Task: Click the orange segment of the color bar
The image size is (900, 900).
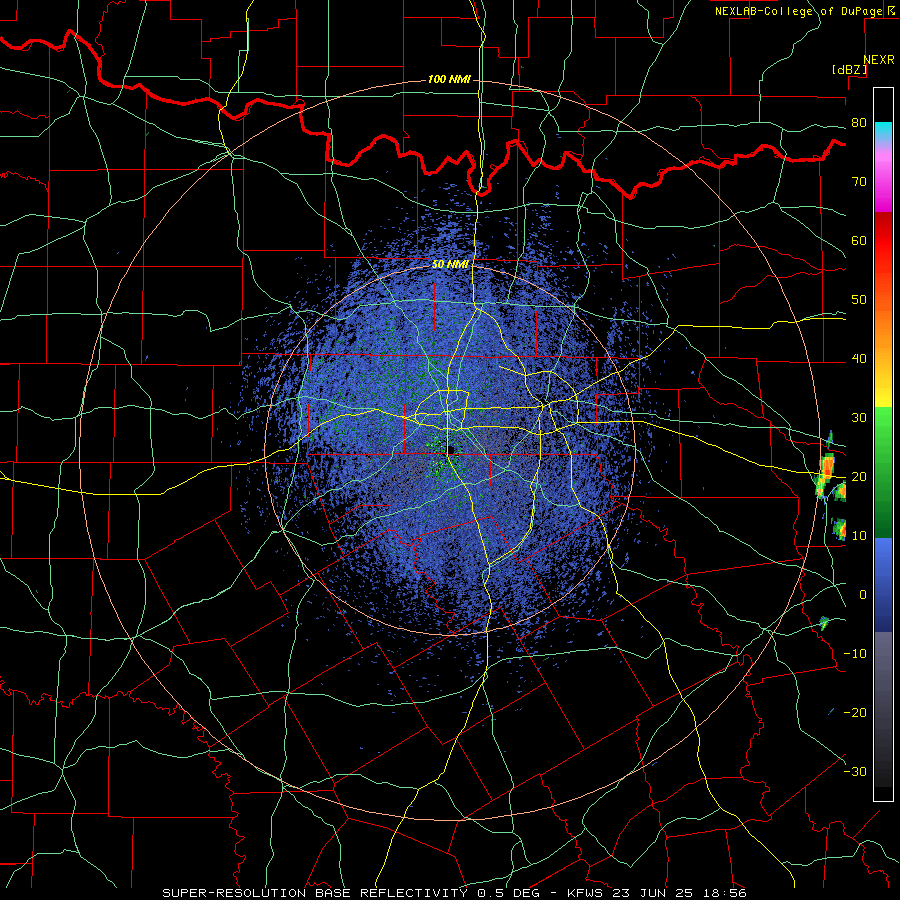Action: pos(883,327)
